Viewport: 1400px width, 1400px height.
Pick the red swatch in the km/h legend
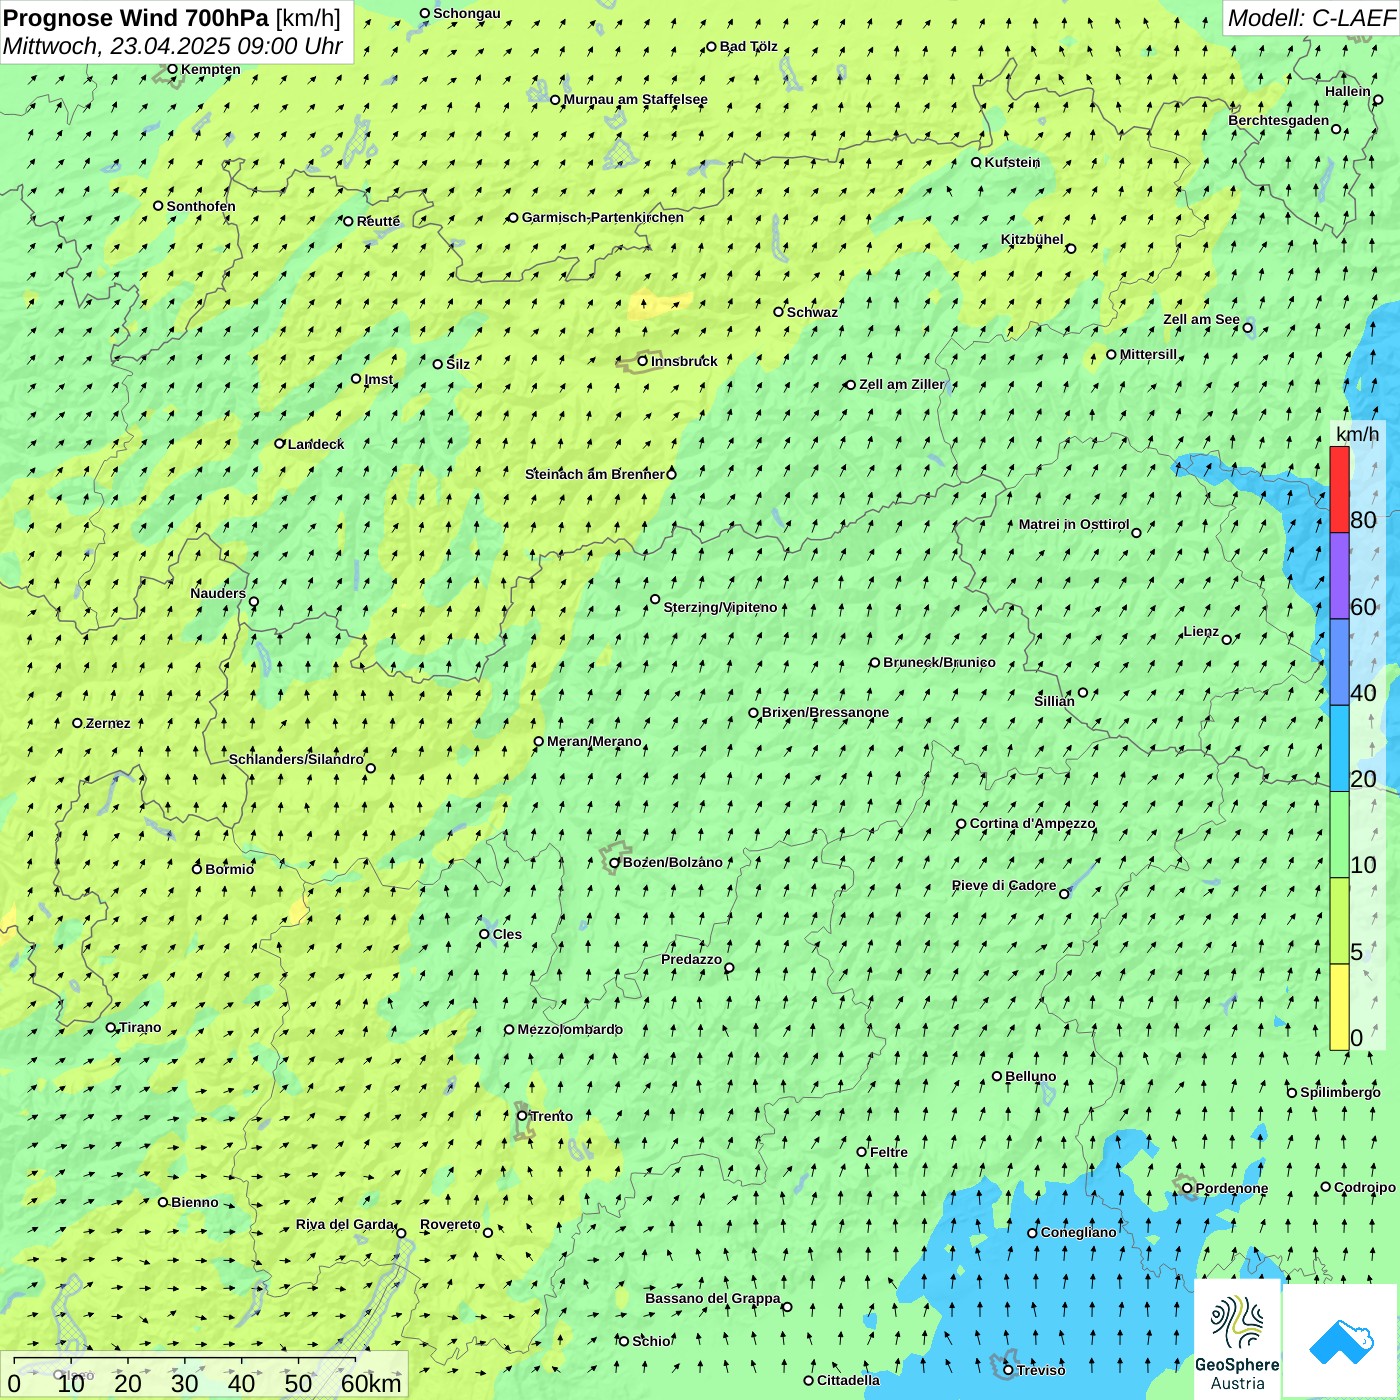click(1339, 489)
